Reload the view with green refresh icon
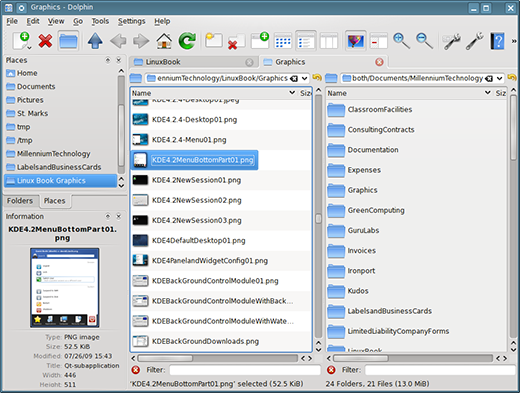520x393 pixels. point(187,41)
